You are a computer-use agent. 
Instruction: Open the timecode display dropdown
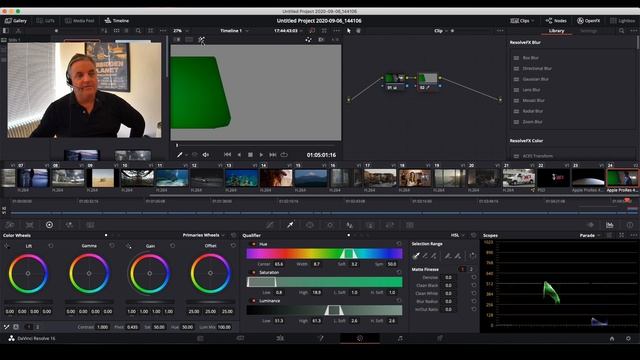(288, 31)
